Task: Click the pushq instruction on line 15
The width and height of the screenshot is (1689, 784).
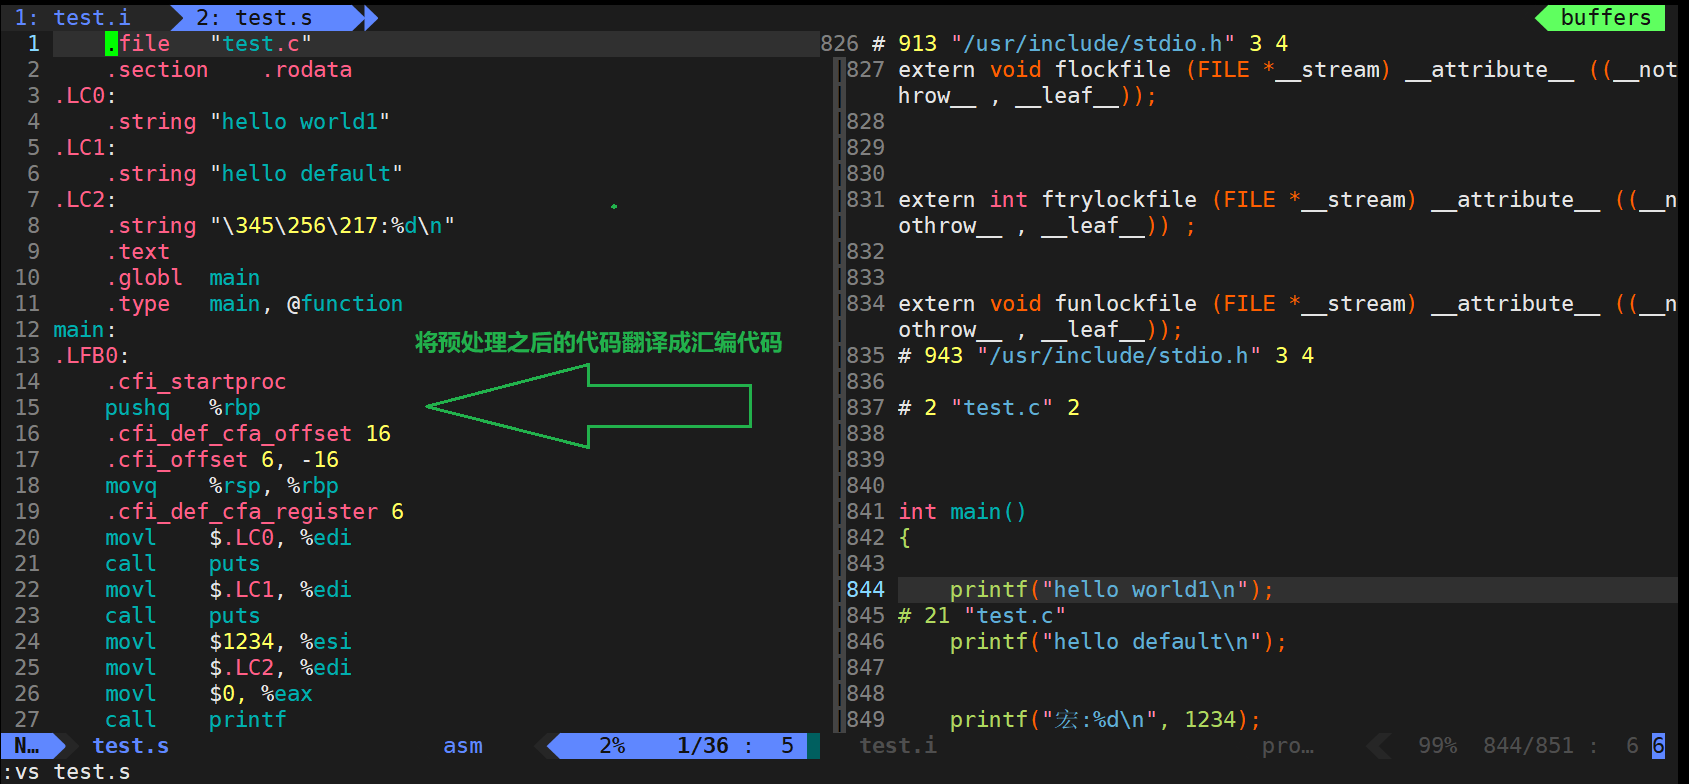Action: point(138,407)
